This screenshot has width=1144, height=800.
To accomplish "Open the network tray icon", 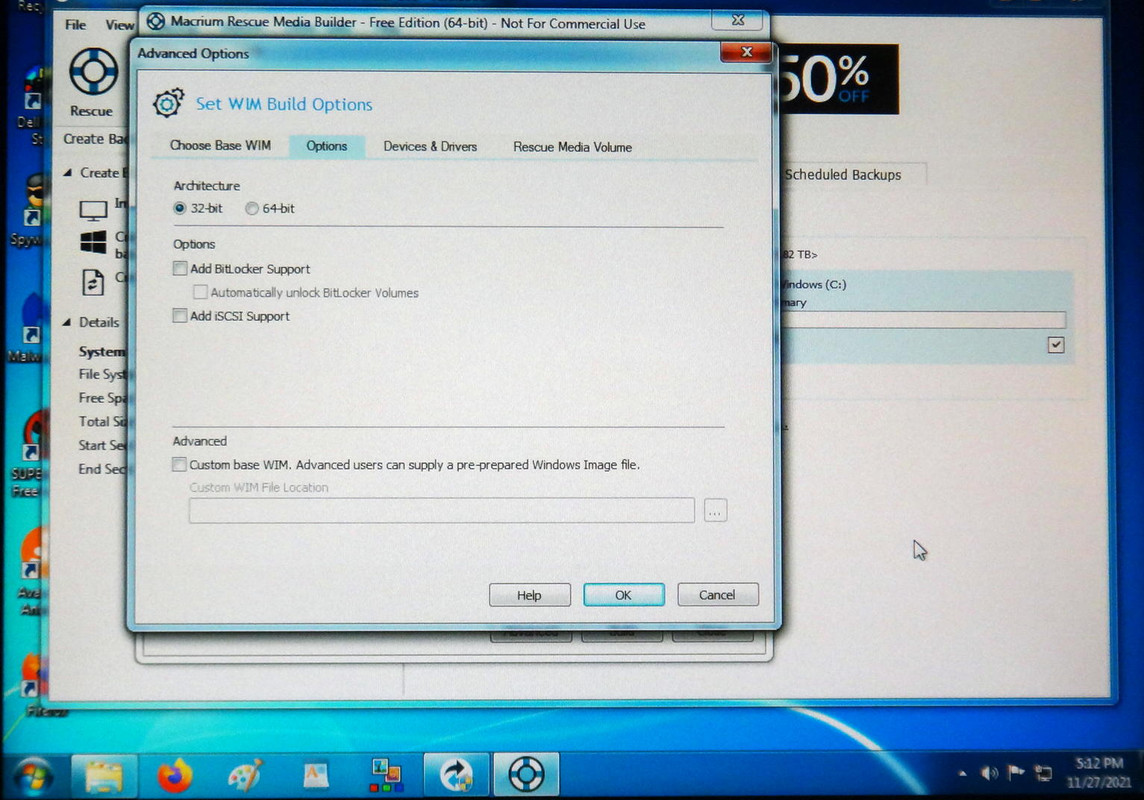I will tap(1043, 773).
